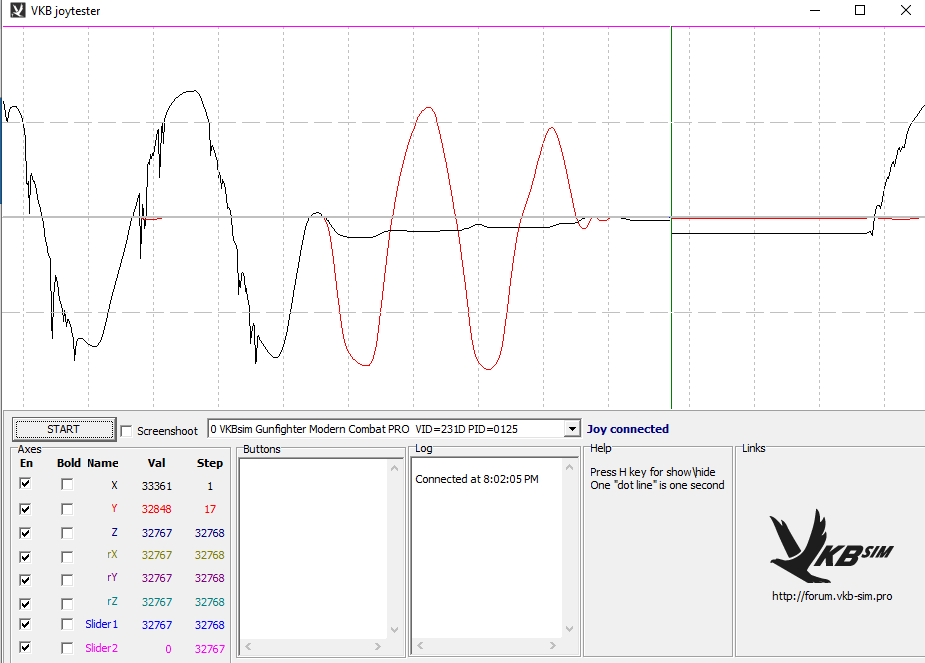Open the joystick device dropdown
The width and height of the screenshot is (925, 663).
572,429
